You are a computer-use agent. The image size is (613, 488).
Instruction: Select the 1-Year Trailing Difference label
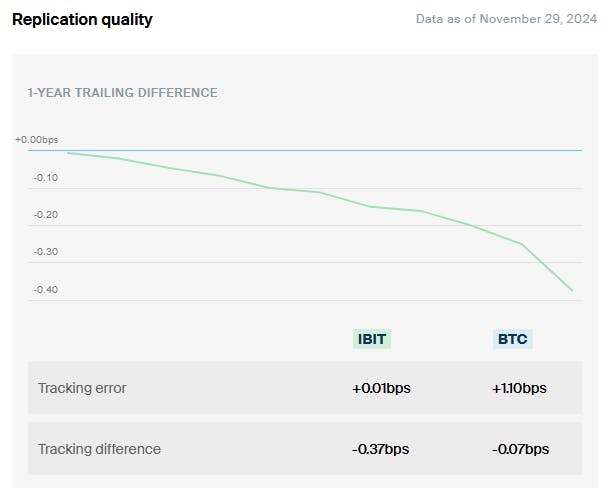tap(122, 93)
